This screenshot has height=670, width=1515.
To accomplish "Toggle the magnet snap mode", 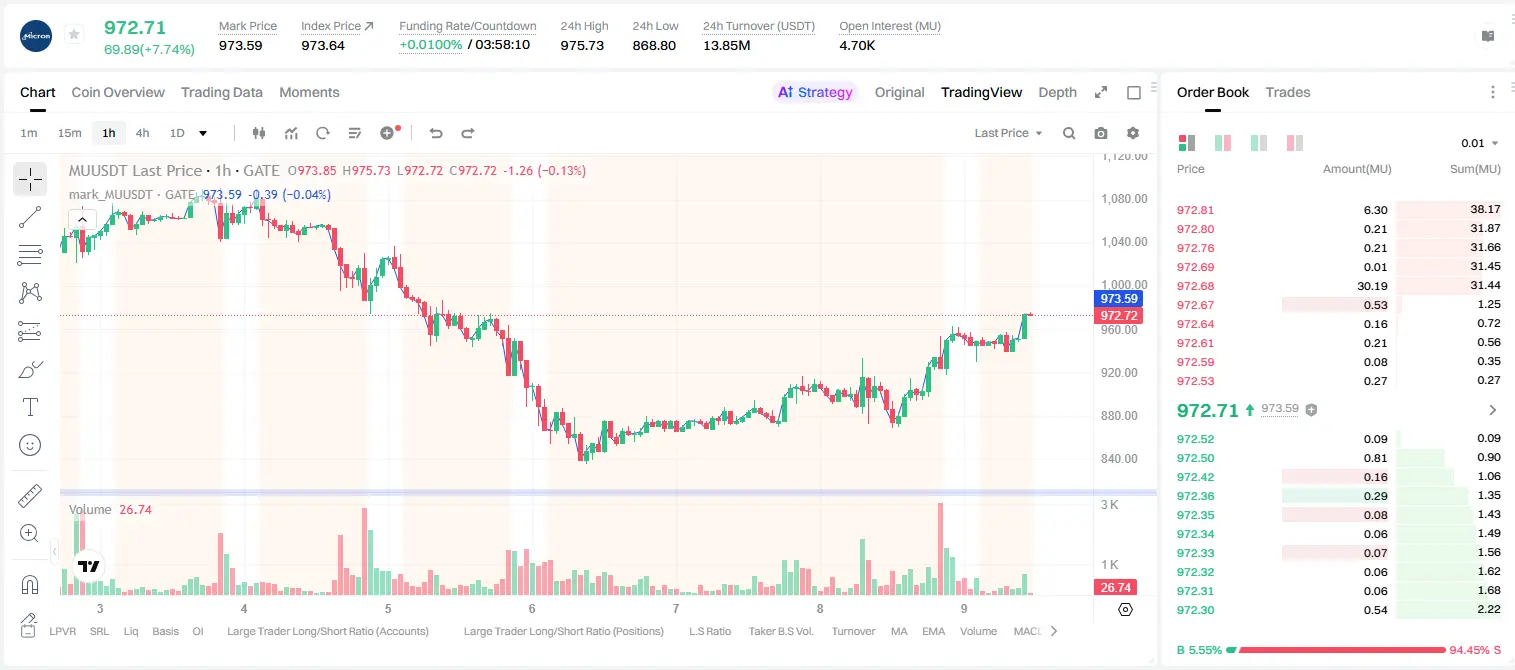I will point(30,584).
